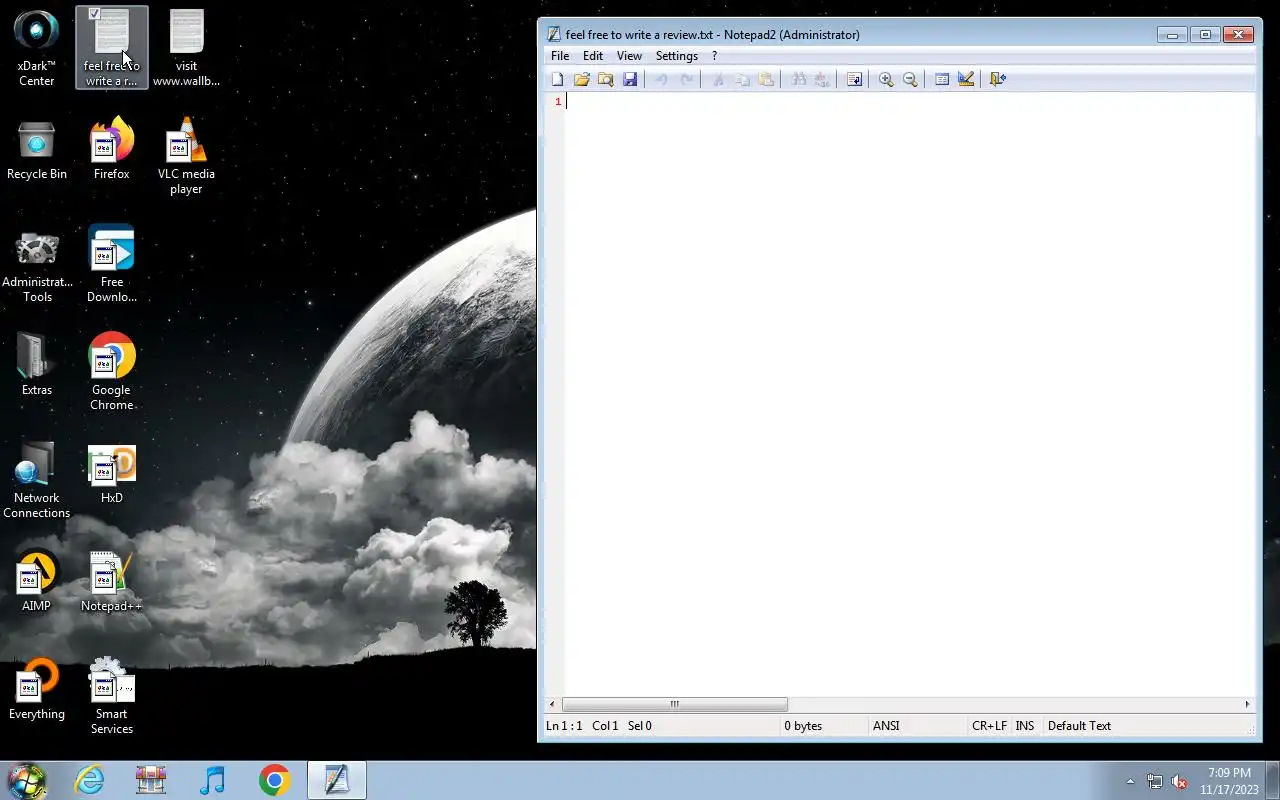Viewport: 1280px width, 800px height.
Task: Click the horizontal scrollbar thumb
Action: (x=675, y=704)
